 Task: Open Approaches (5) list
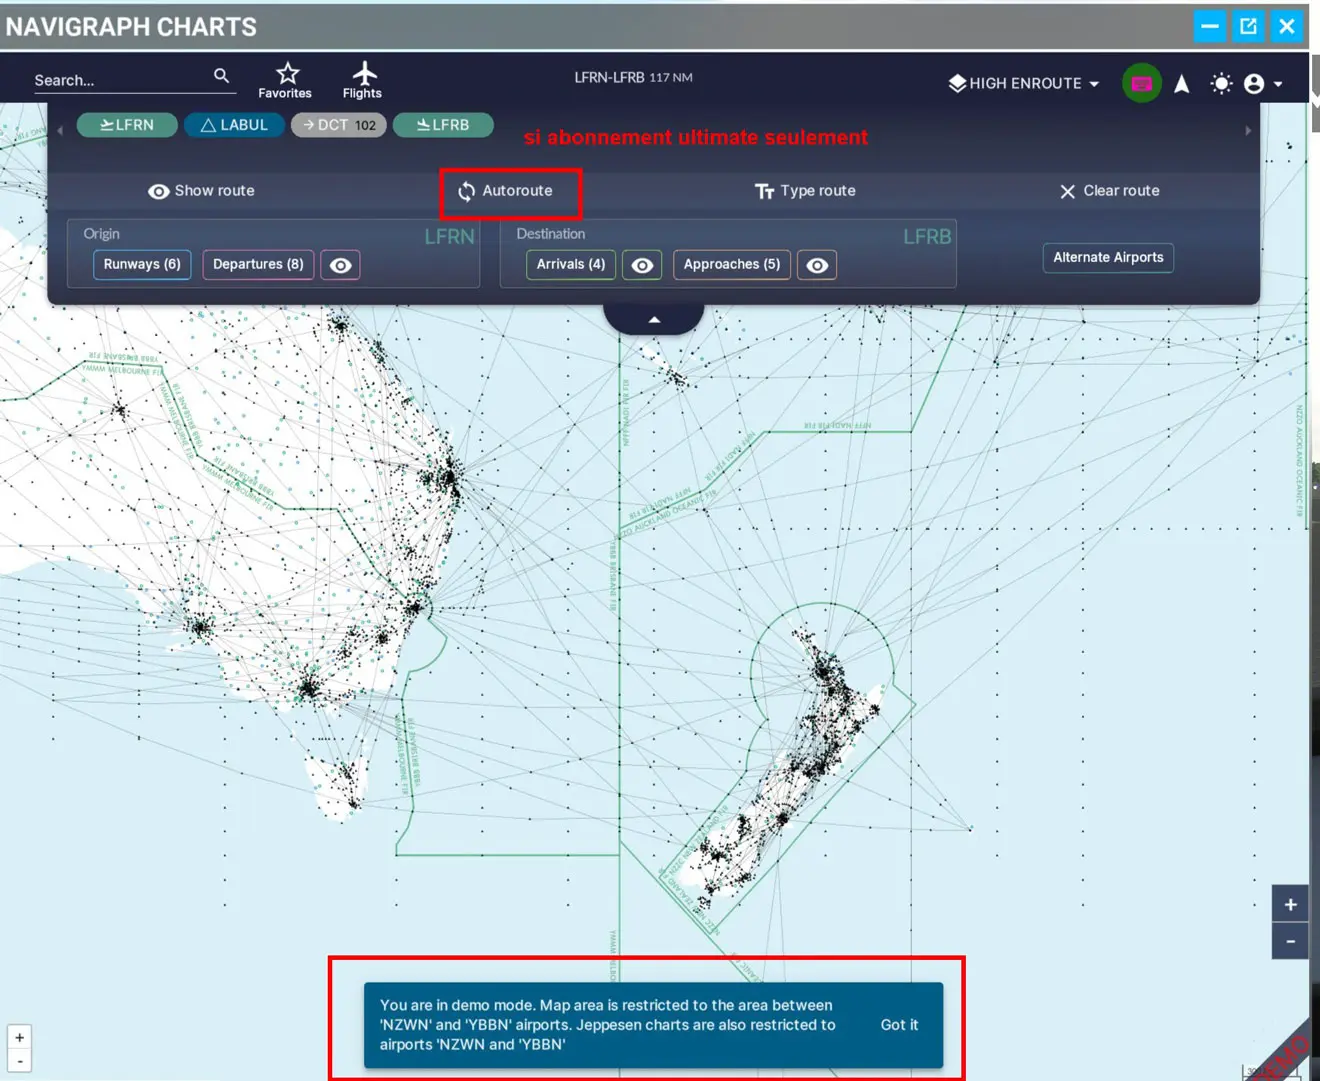[x=732, y=264]
